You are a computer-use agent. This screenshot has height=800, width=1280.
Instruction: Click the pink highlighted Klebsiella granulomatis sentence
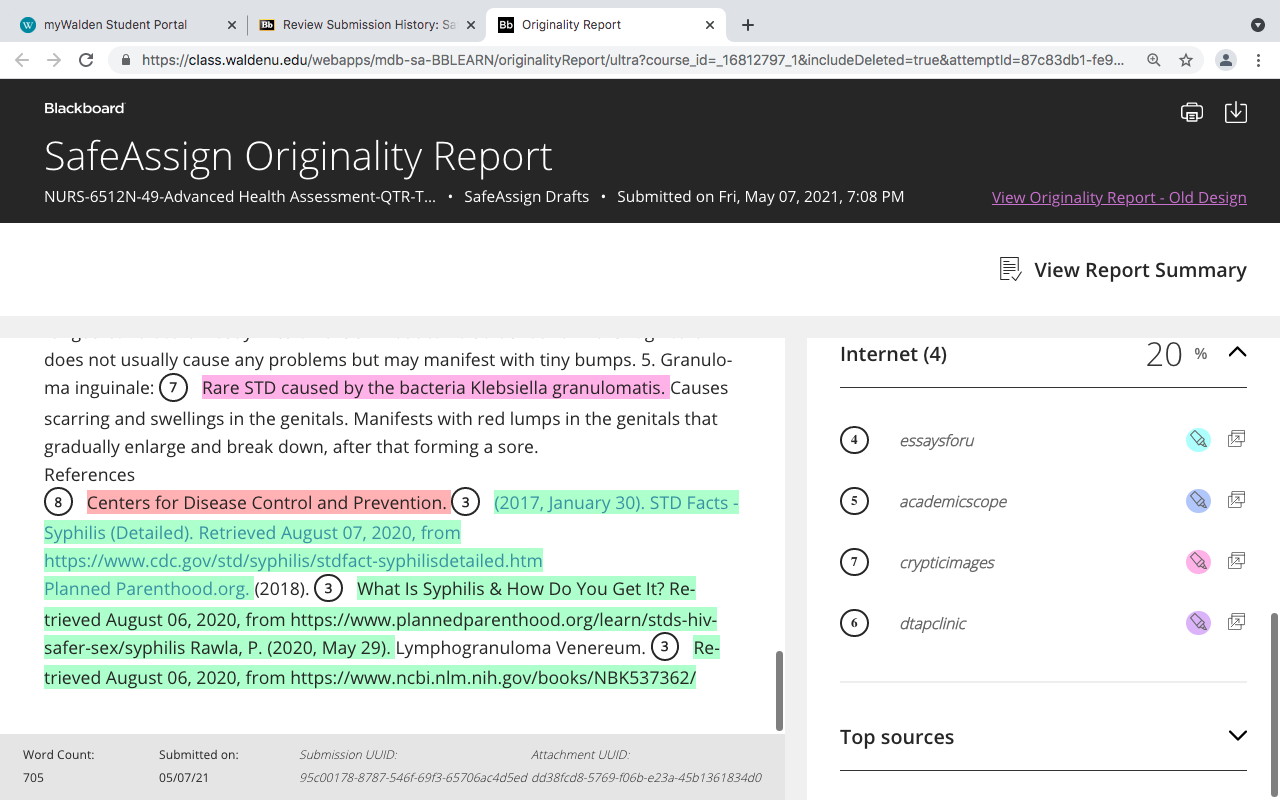pyautogui.click(x=435, y=388)
